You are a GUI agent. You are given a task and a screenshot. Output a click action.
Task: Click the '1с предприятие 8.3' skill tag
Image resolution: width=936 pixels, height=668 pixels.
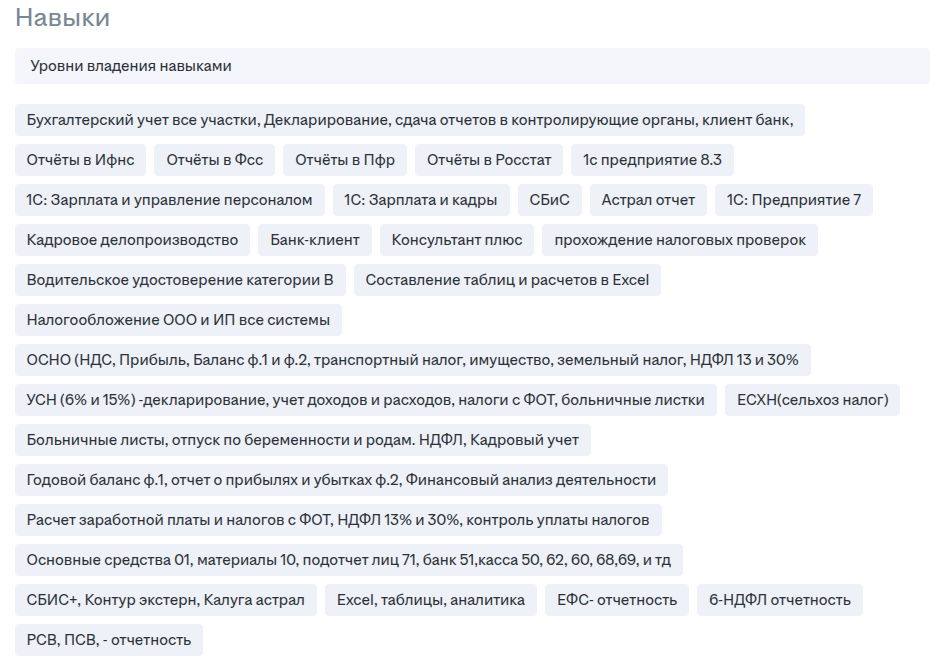pyautogui.click(x=652, y=160)
